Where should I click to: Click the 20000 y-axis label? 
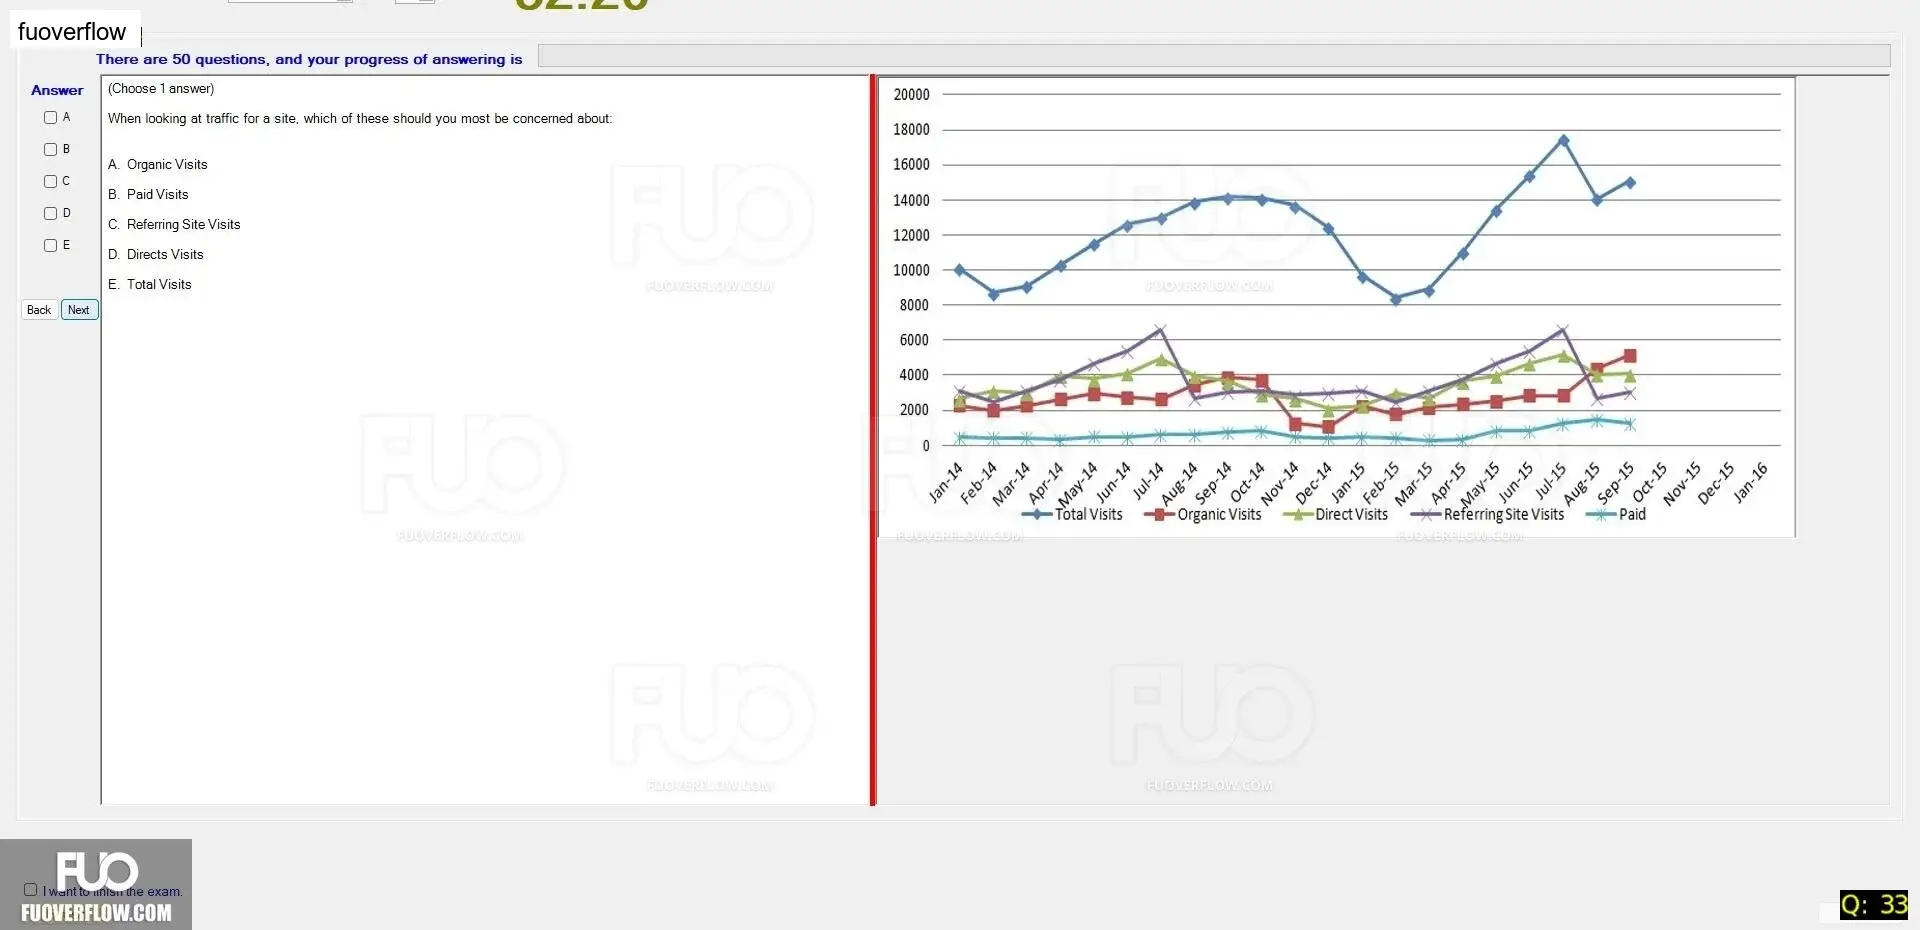911,95
